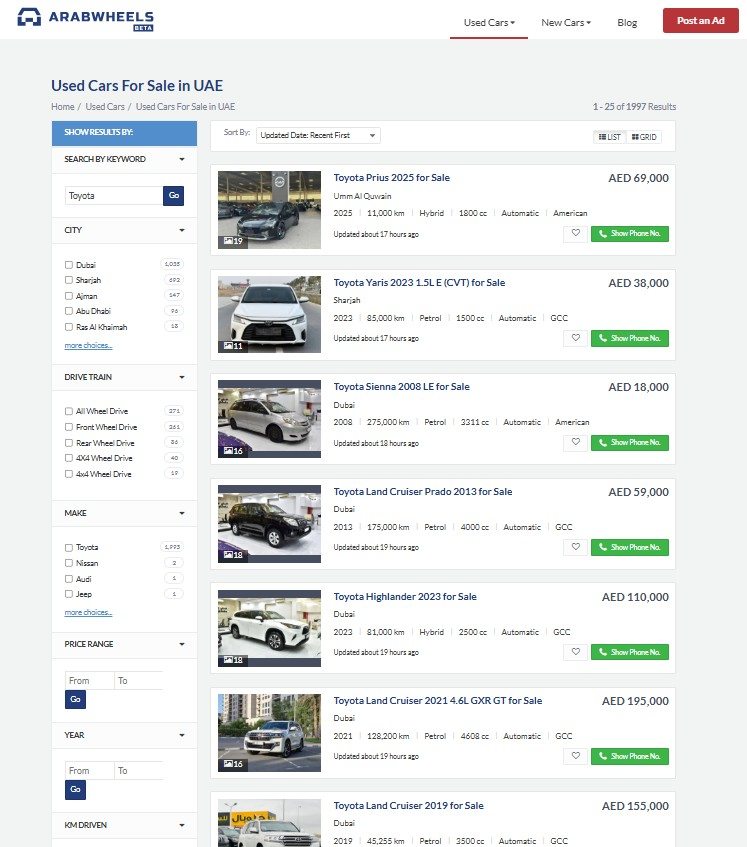Open photo count badge on Sienna image
Screen dimensions: 747x847
[x=233, y=451]
